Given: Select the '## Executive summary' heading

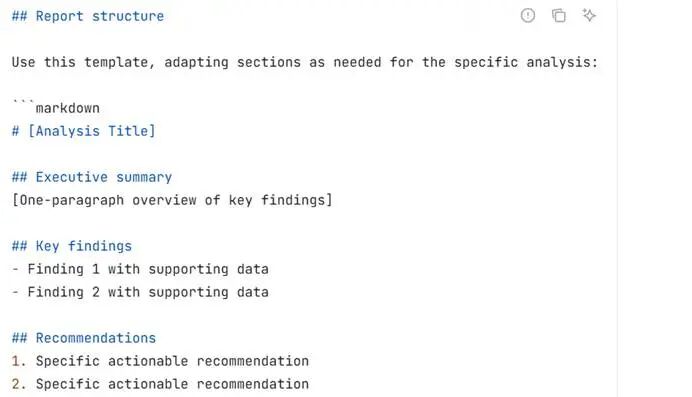Looking at the screenshot, I should pyautogui.click(x=92, y=177).
